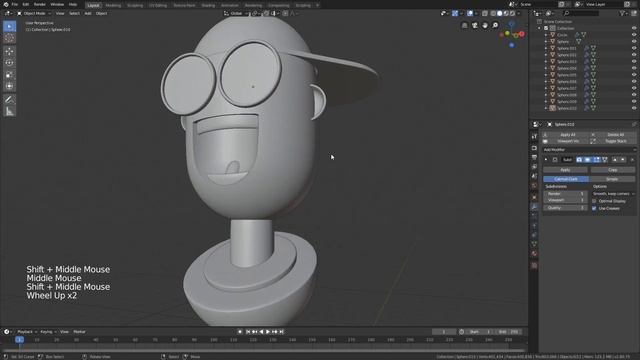Click the Delete All button
Image resolution: width=640 pixels, height=360 pixels.
click(613, 135)
